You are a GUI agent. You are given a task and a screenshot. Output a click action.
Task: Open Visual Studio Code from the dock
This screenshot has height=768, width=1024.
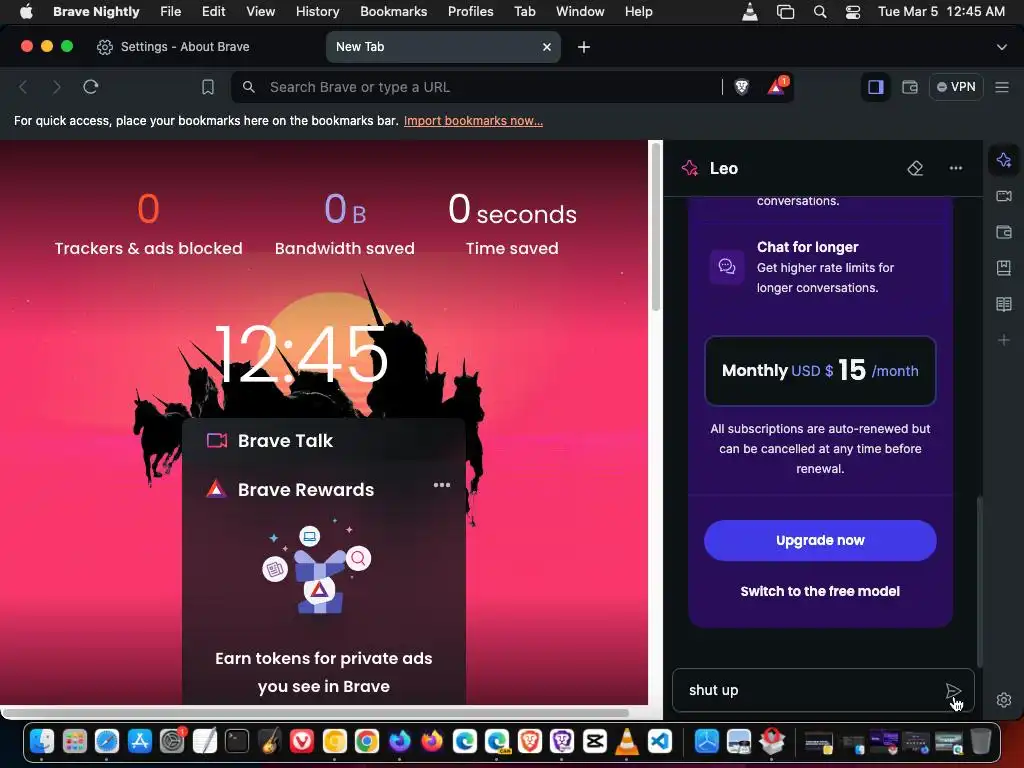coord(660,741)
